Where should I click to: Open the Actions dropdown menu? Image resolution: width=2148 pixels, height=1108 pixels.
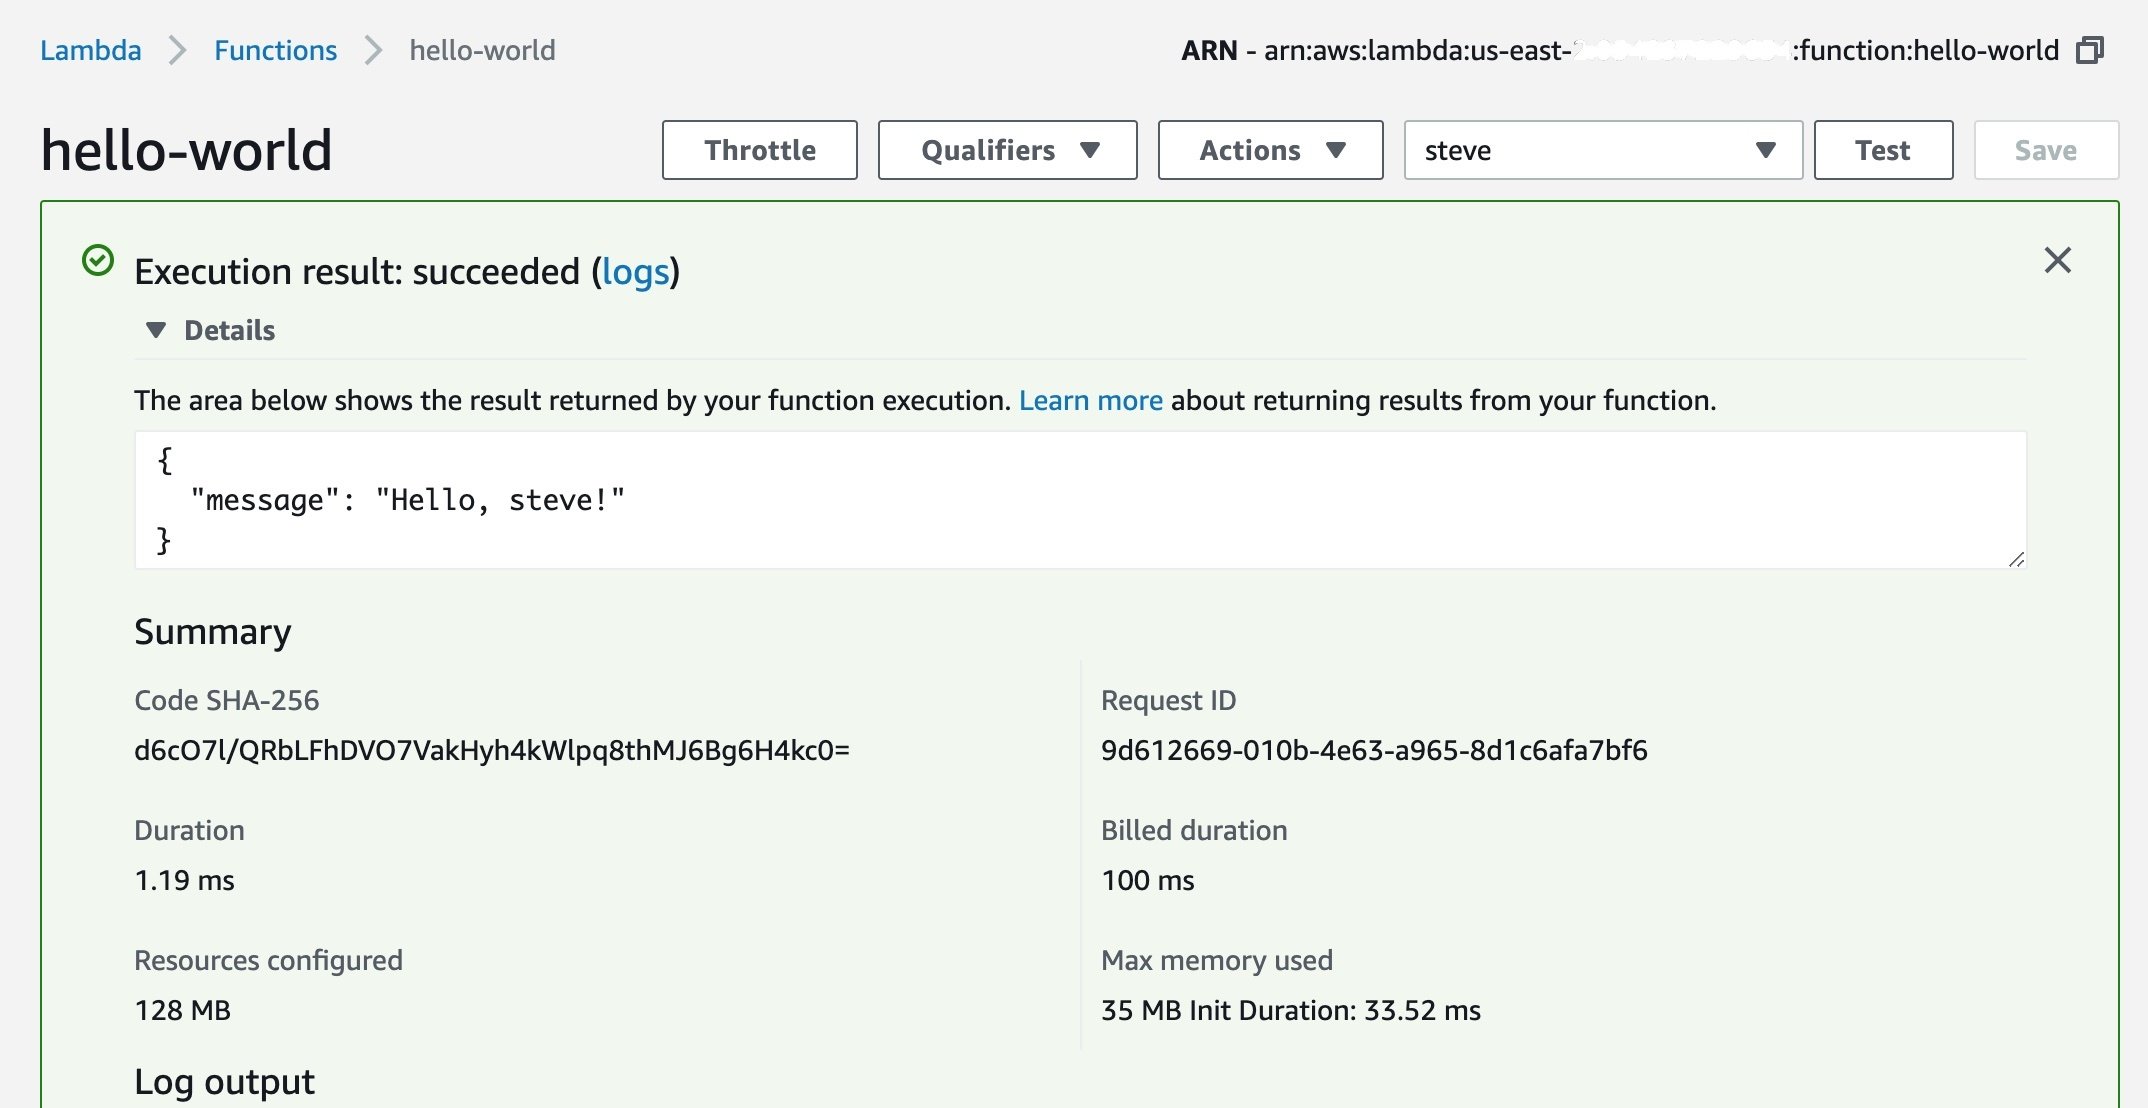point(1270,150)
